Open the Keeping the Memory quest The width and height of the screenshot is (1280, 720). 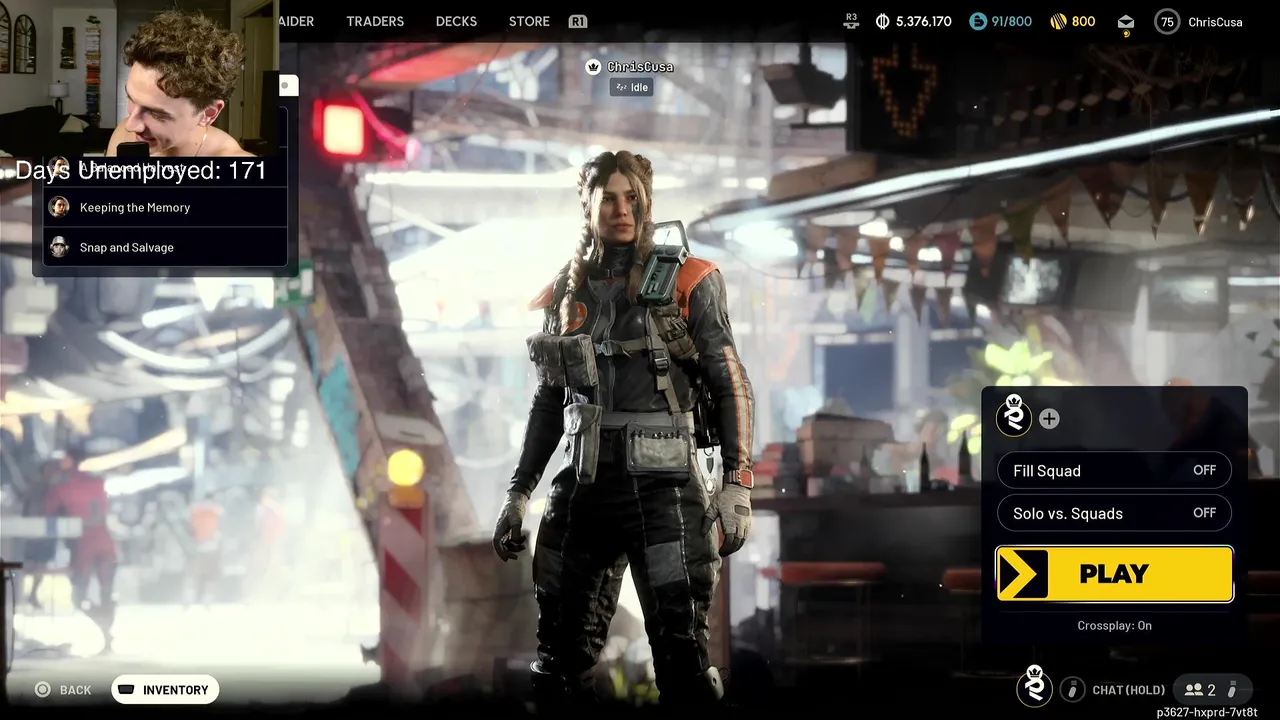coord(166,207)
